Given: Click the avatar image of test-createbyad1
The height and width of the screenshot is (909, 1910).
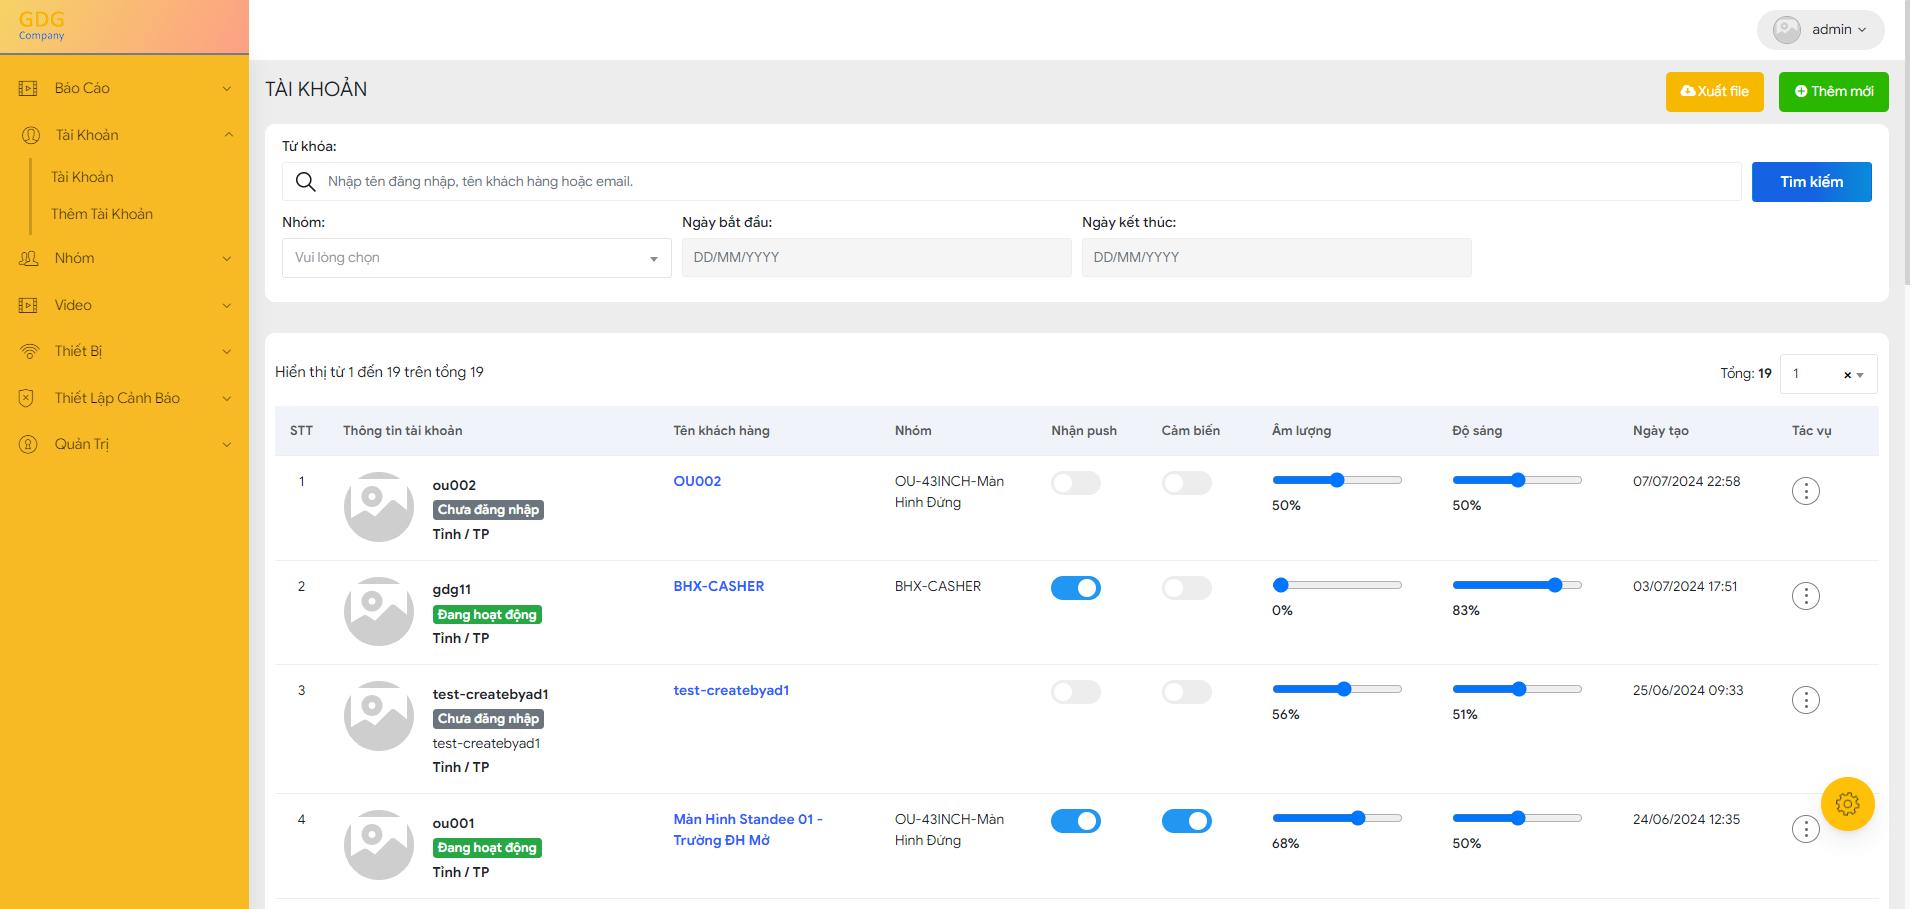Looking at the screenshot, I should tap(378, 716).
